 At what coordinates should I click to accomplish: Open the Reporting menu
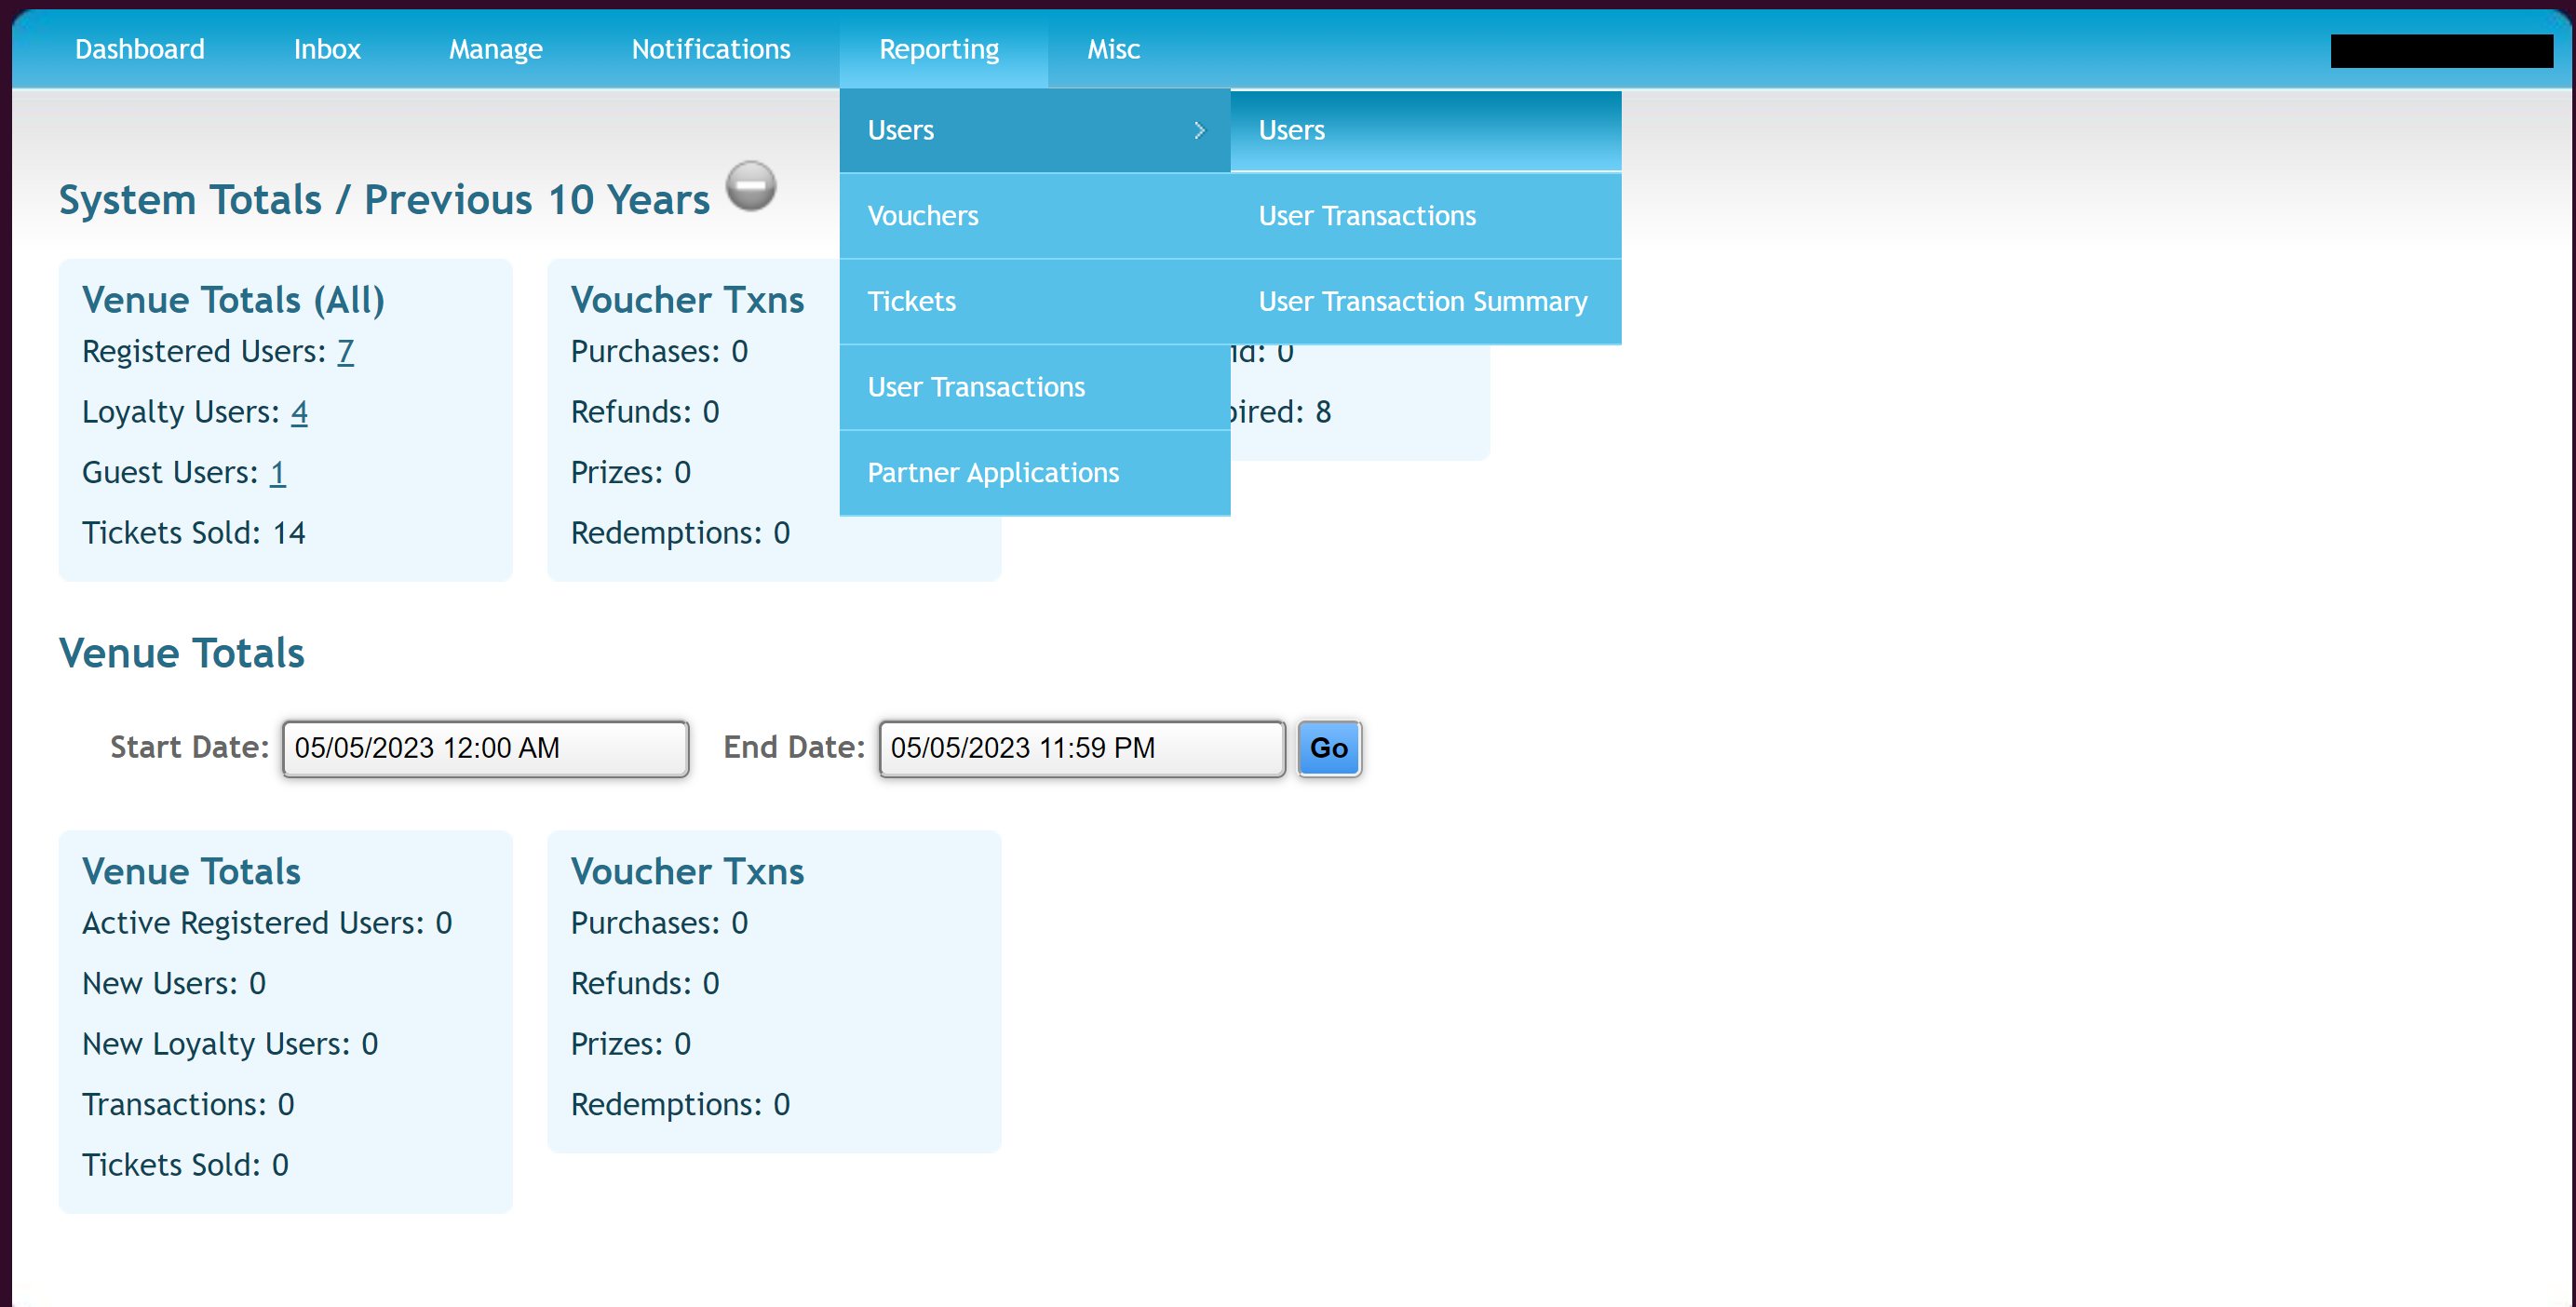939,49
